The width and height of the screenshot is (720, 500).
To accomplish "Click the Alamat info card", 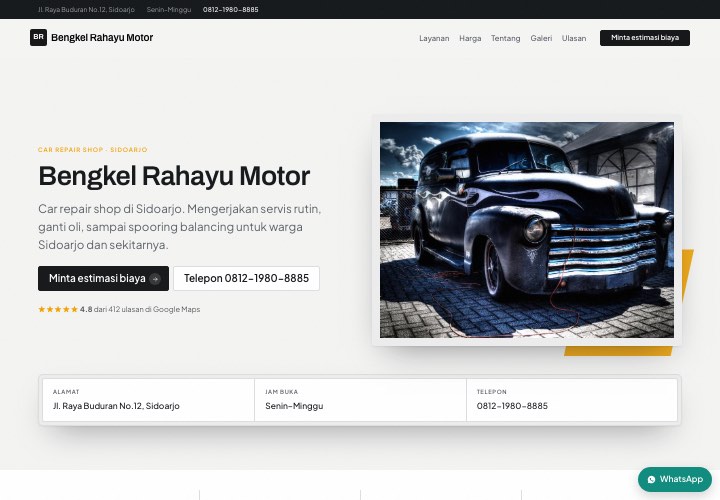I will click(x=148, y=400).
